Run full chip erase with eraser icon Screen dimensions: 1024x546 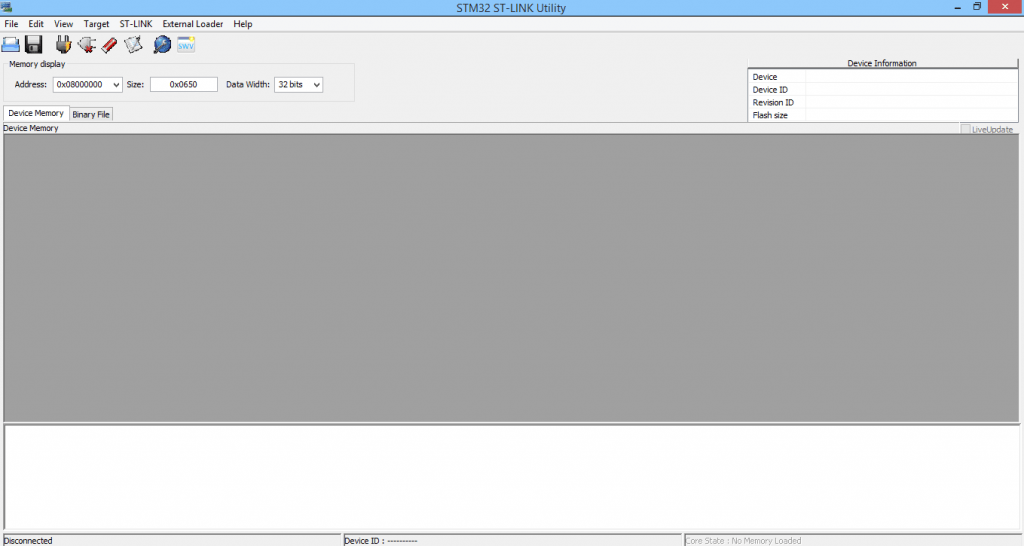(x=109, y=44)
